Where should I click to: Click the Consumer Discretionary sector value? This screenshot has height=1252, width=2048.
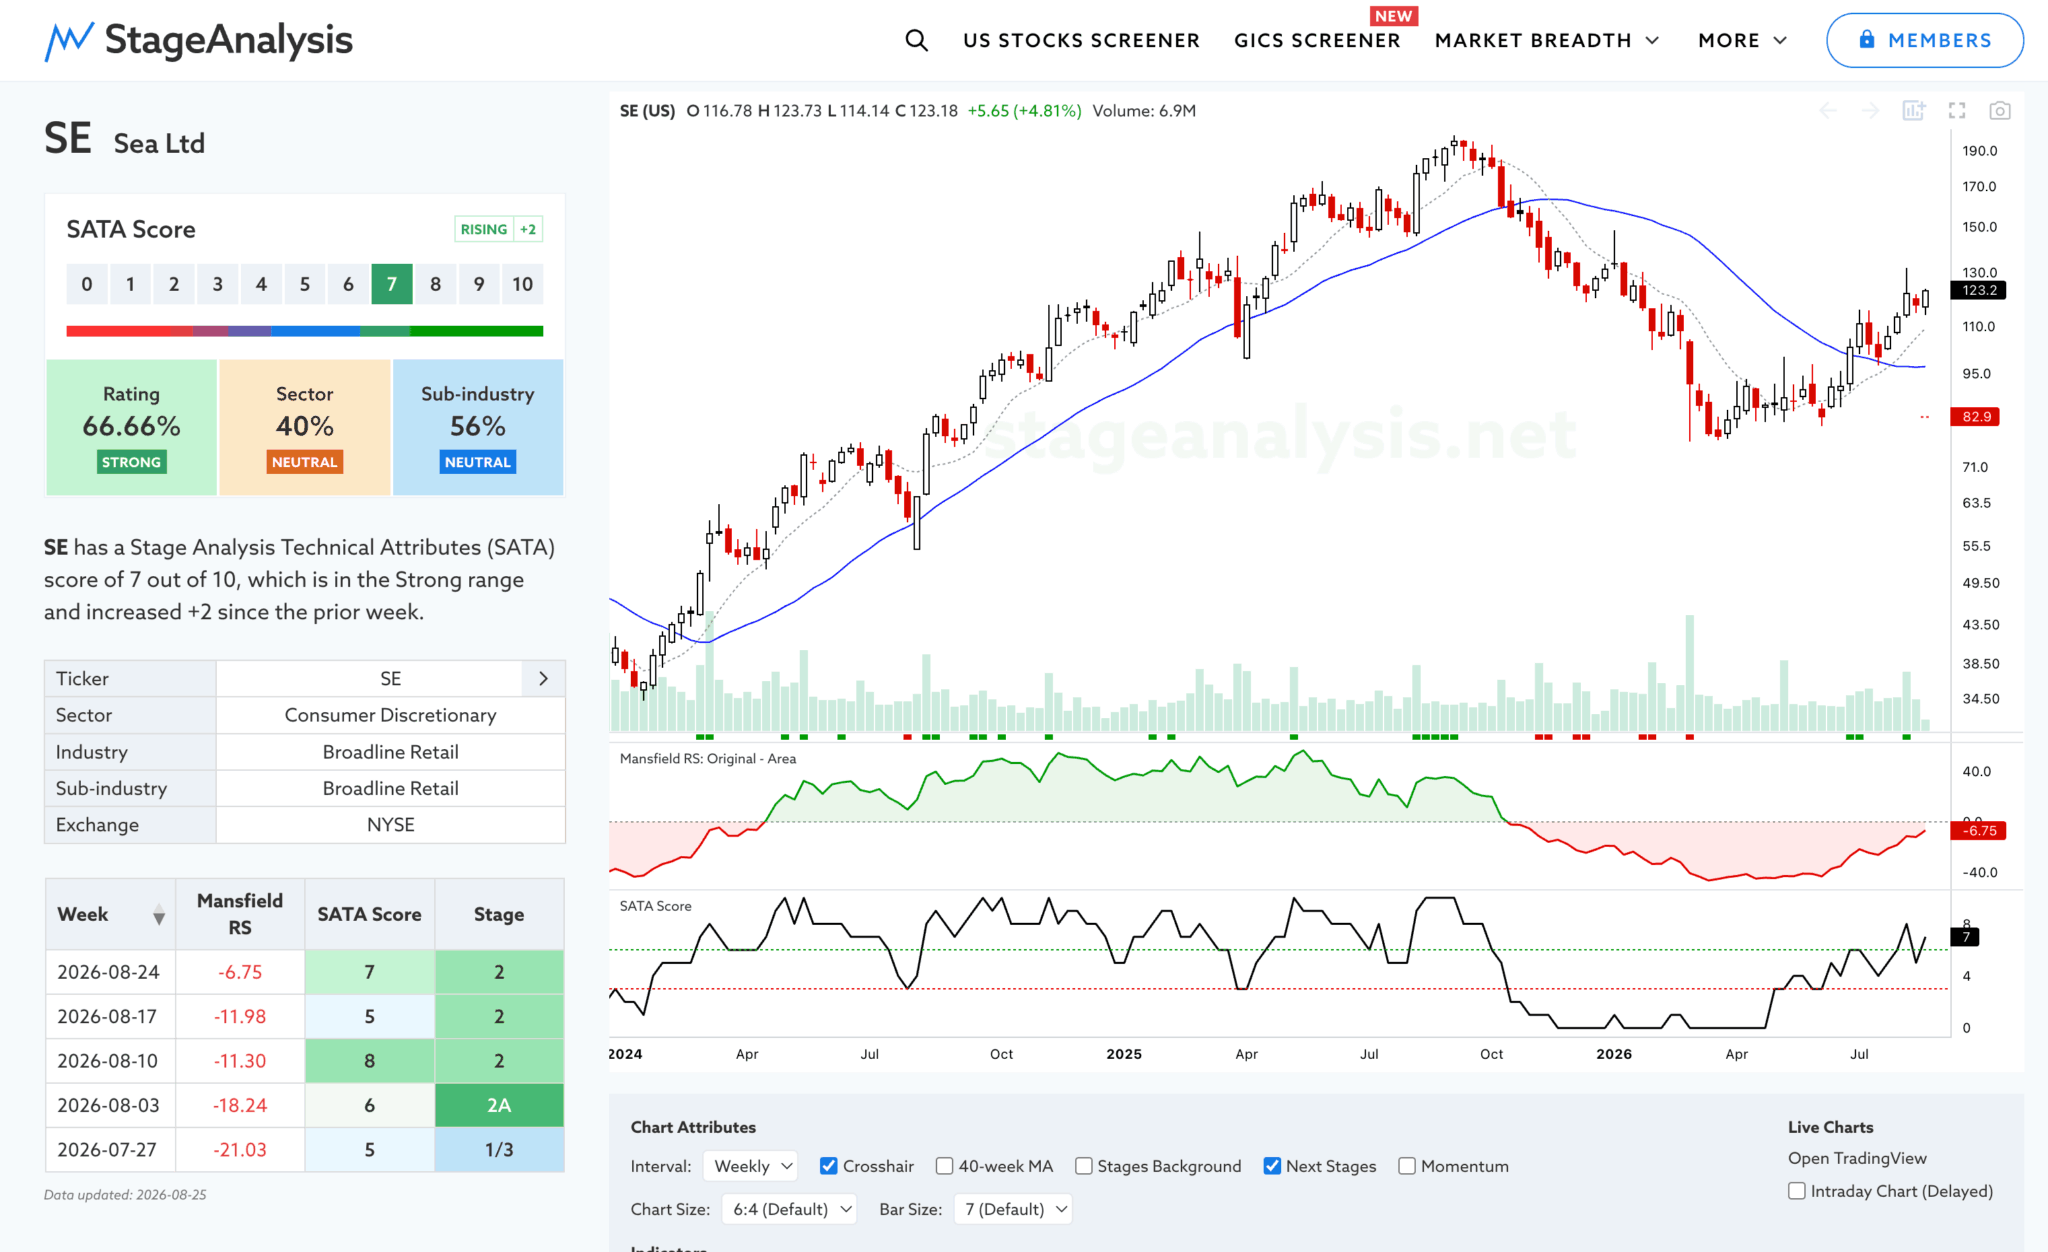390,715
